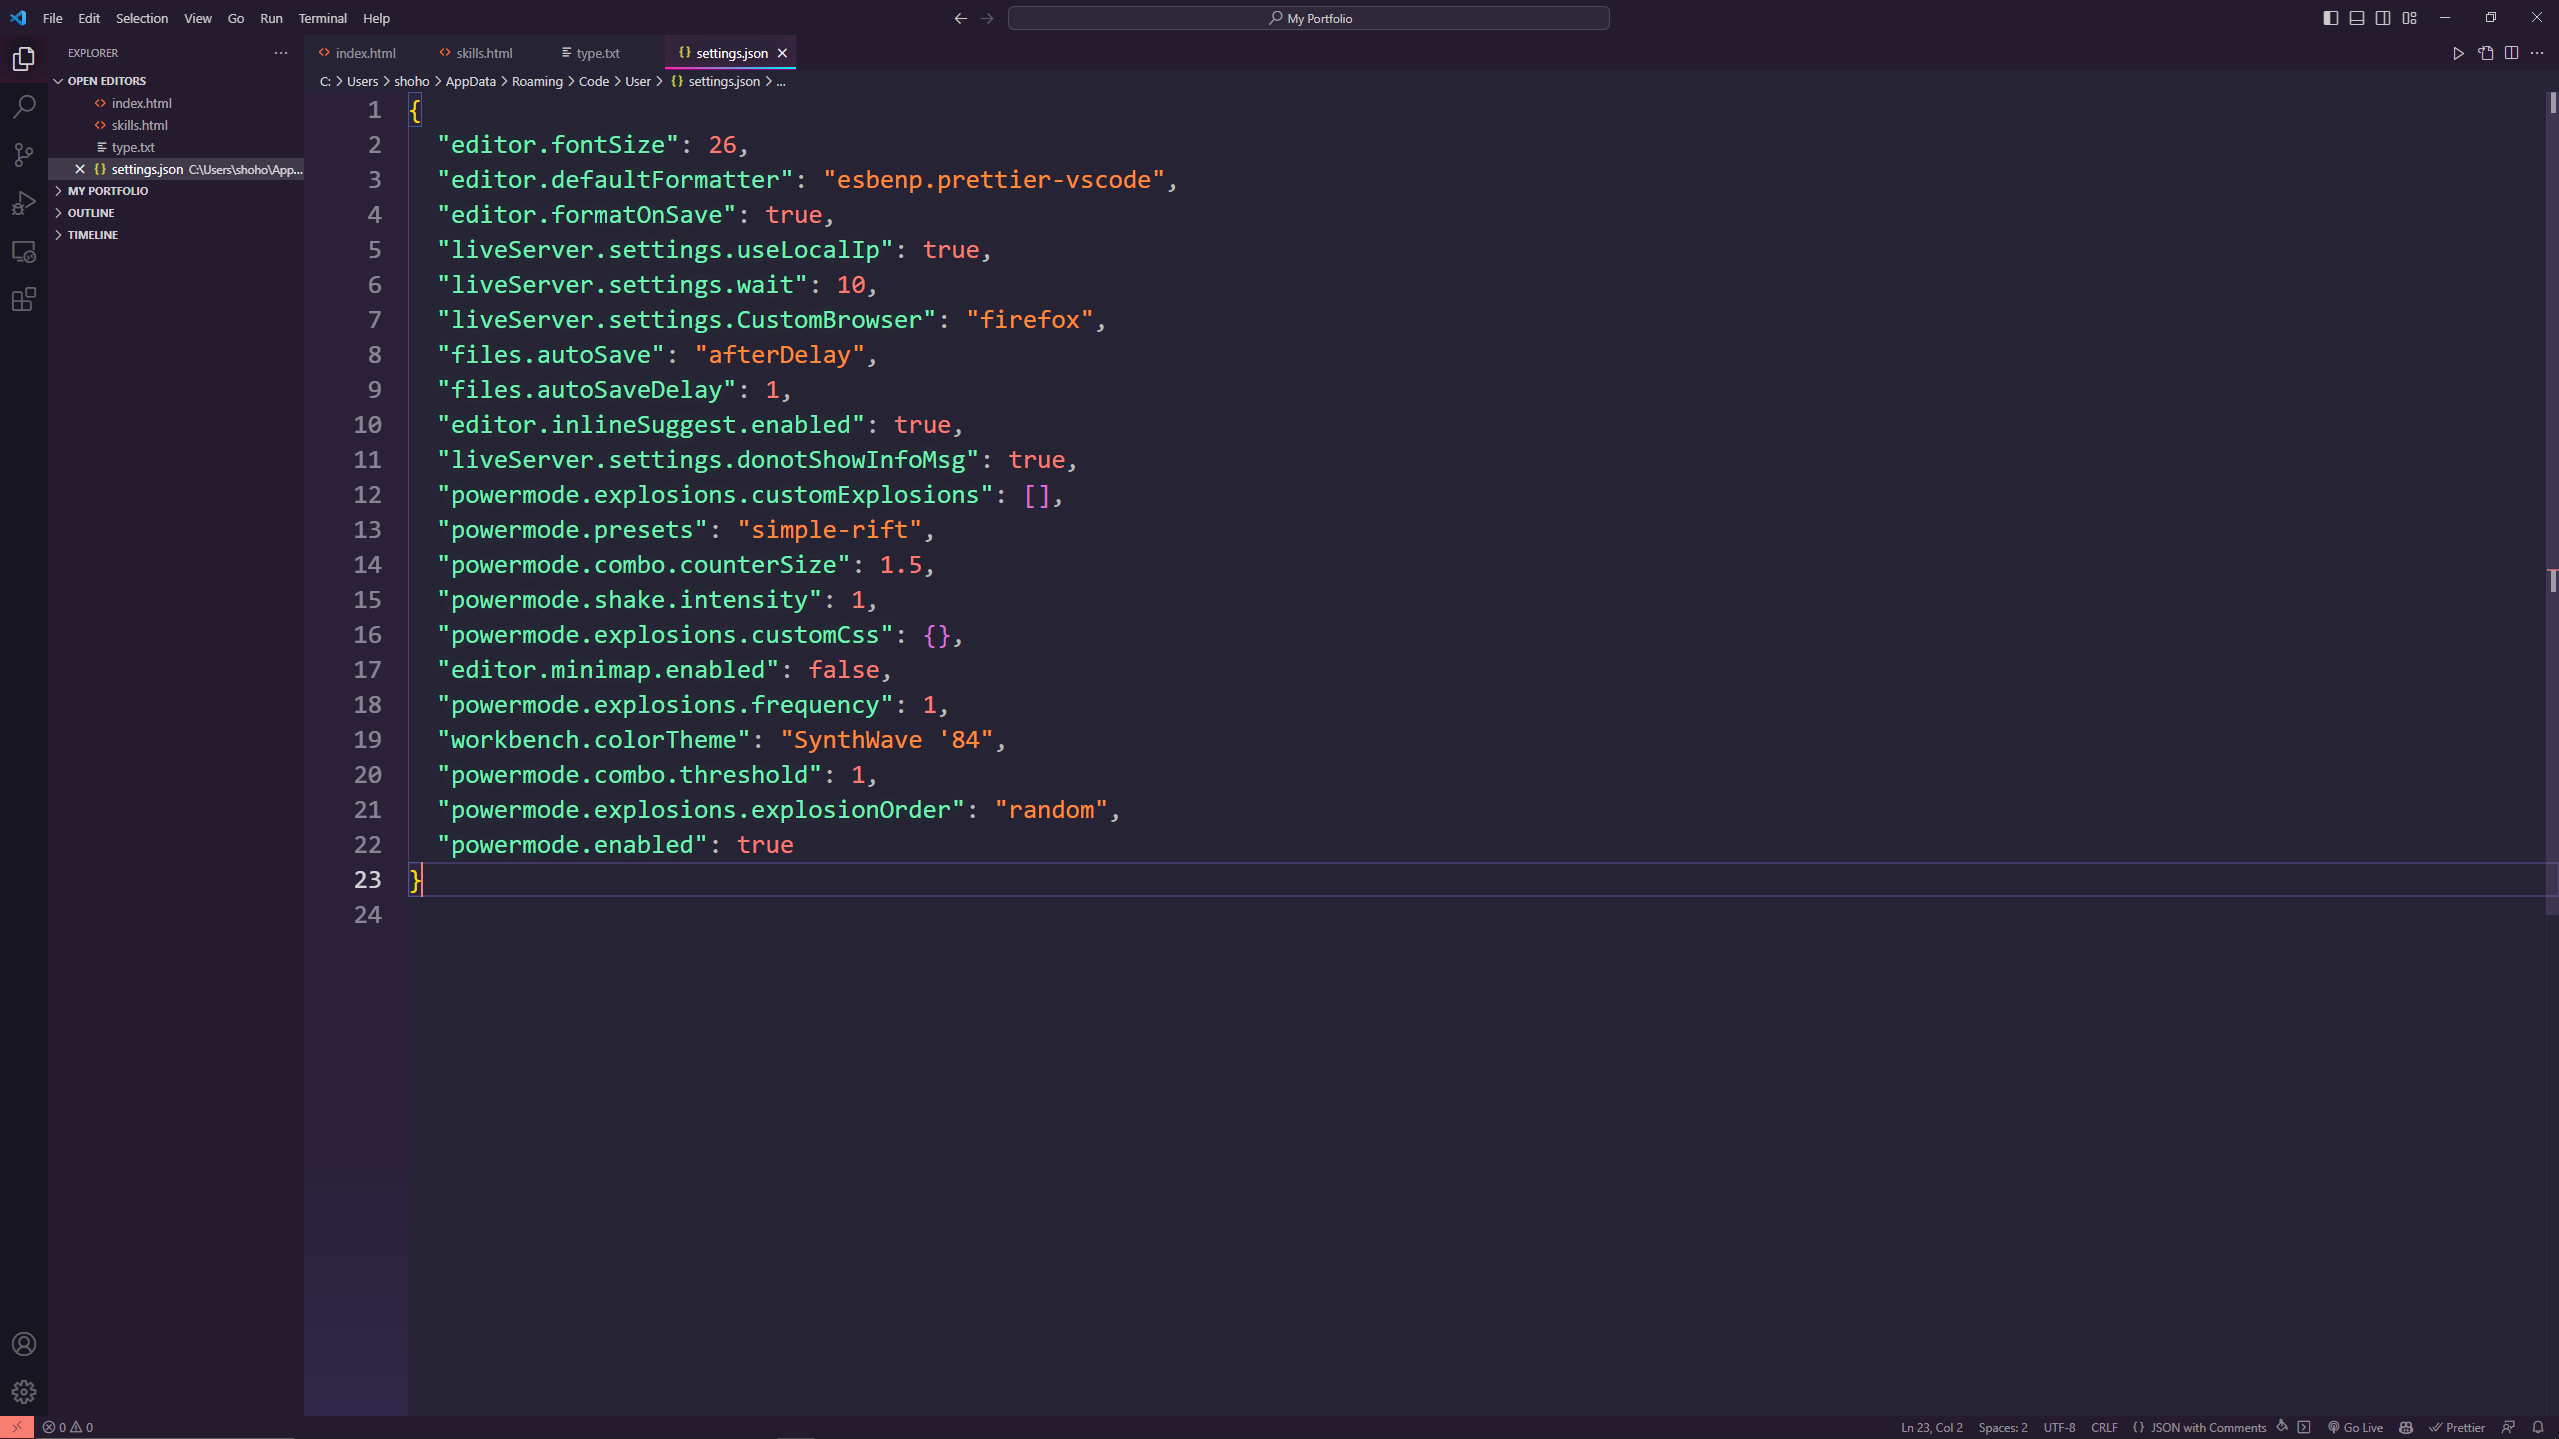This screenshot has width=2559, height=1439.
Task: Switch to the index.html tab
Action: pyautogui.click(x=364, y=52)
